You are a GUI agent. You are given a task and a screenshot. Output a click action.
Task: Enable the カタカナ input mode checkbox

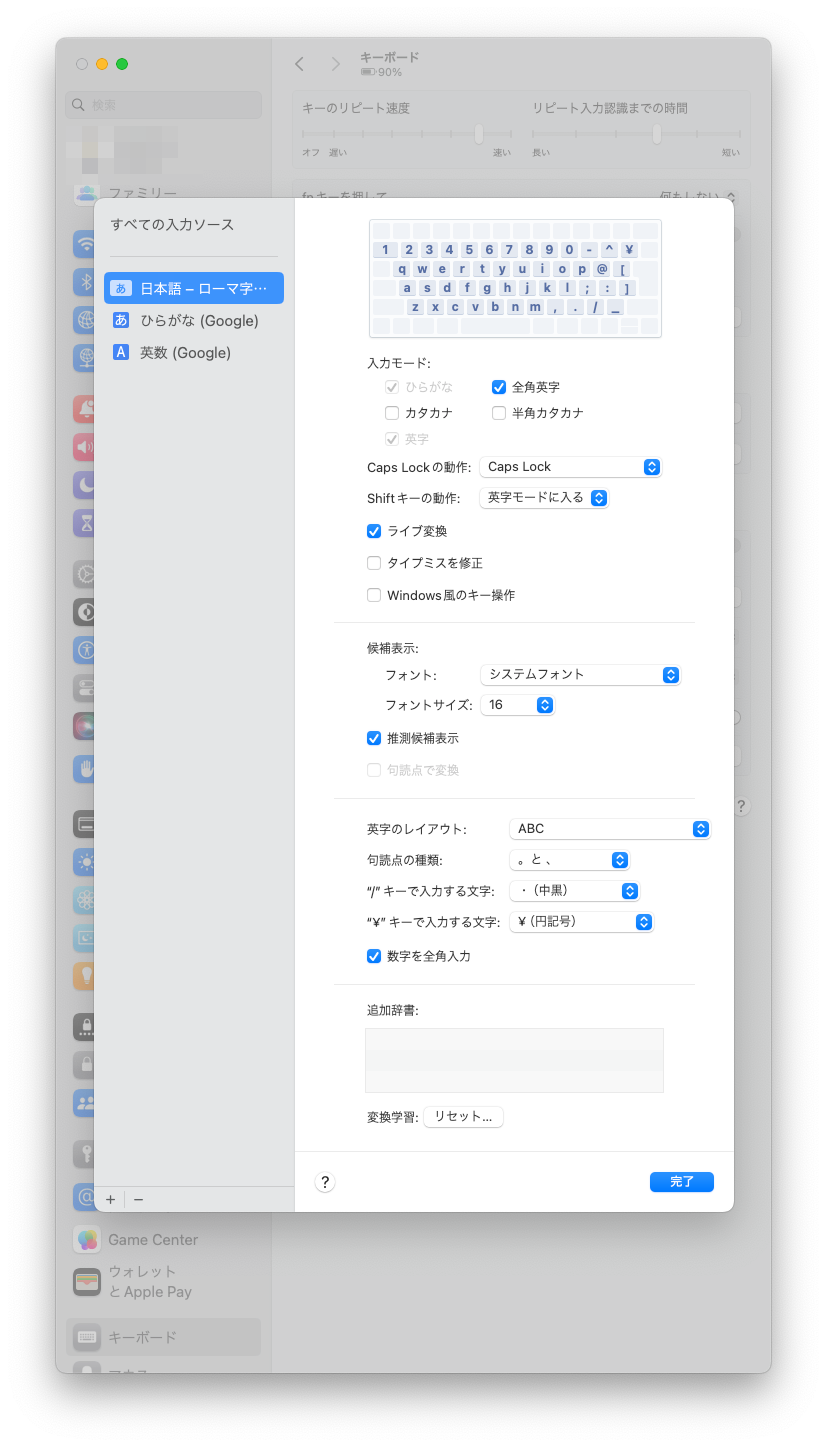pyautogui.click(x=392, y=413)
